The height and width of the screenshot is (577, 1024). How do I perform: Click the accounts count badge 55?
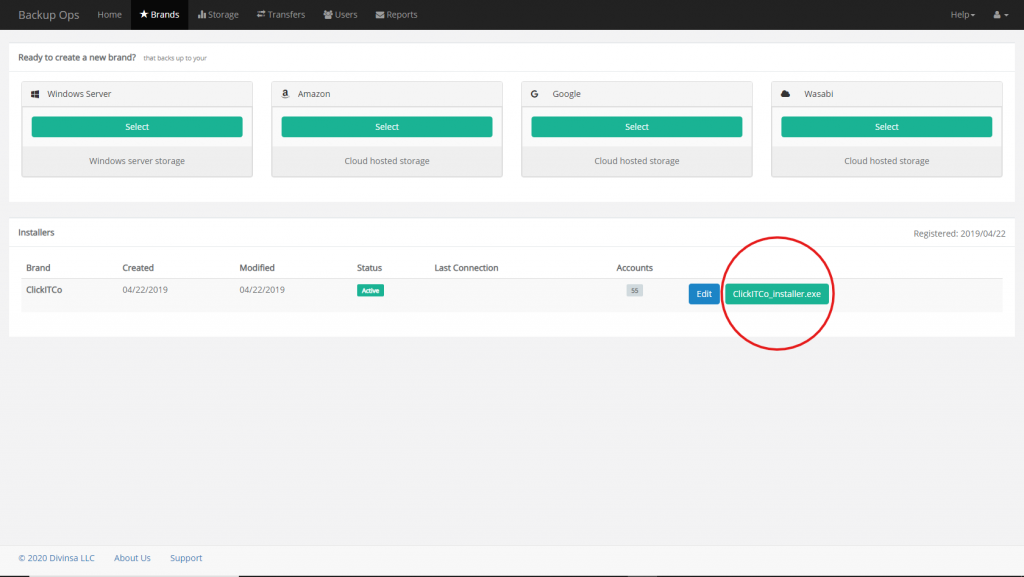pyautogui.click(x=635, y=290)
